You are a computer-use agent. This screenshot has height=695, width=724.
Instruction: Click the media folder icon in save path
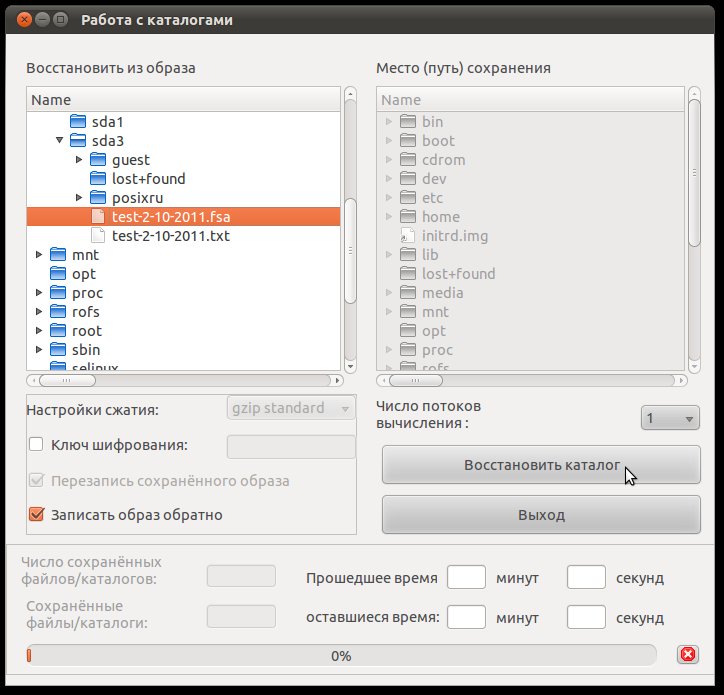coord(408,293)
